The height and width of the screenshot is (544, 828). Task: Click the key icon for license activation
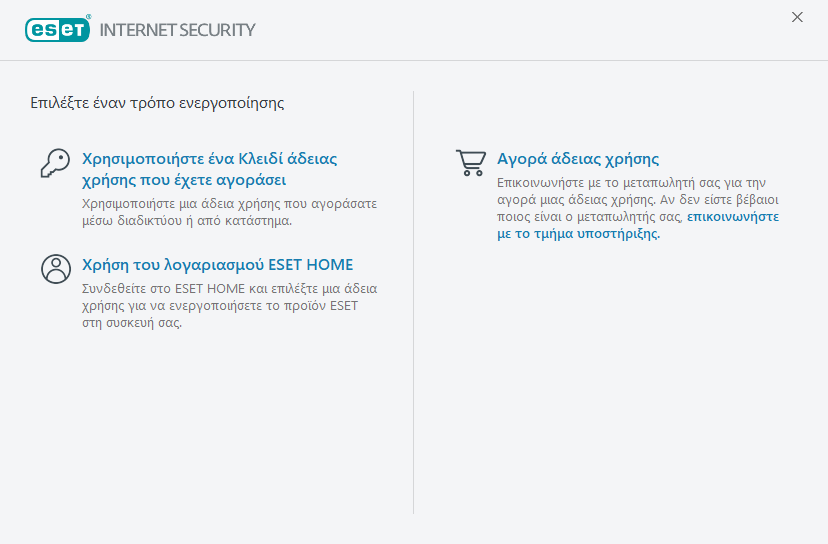tap(54, 163)
